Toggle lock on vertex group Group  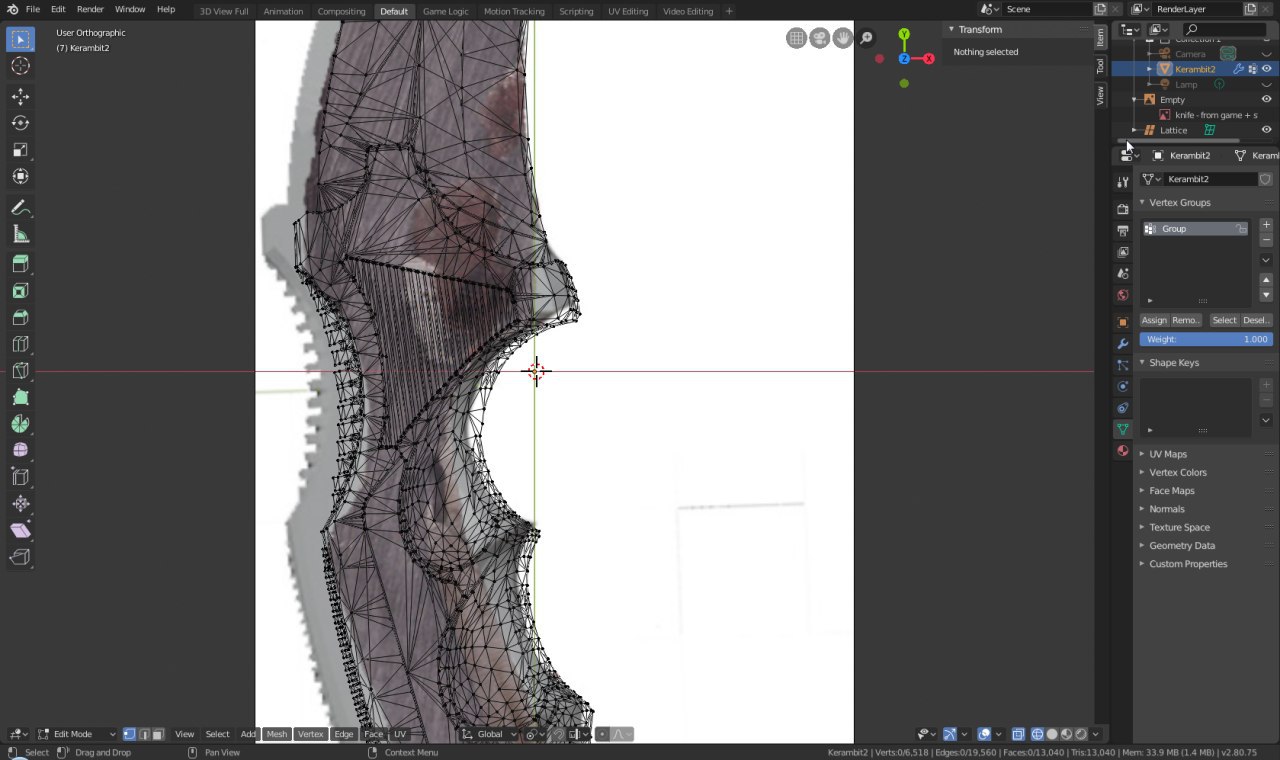tap(1241, 229)
